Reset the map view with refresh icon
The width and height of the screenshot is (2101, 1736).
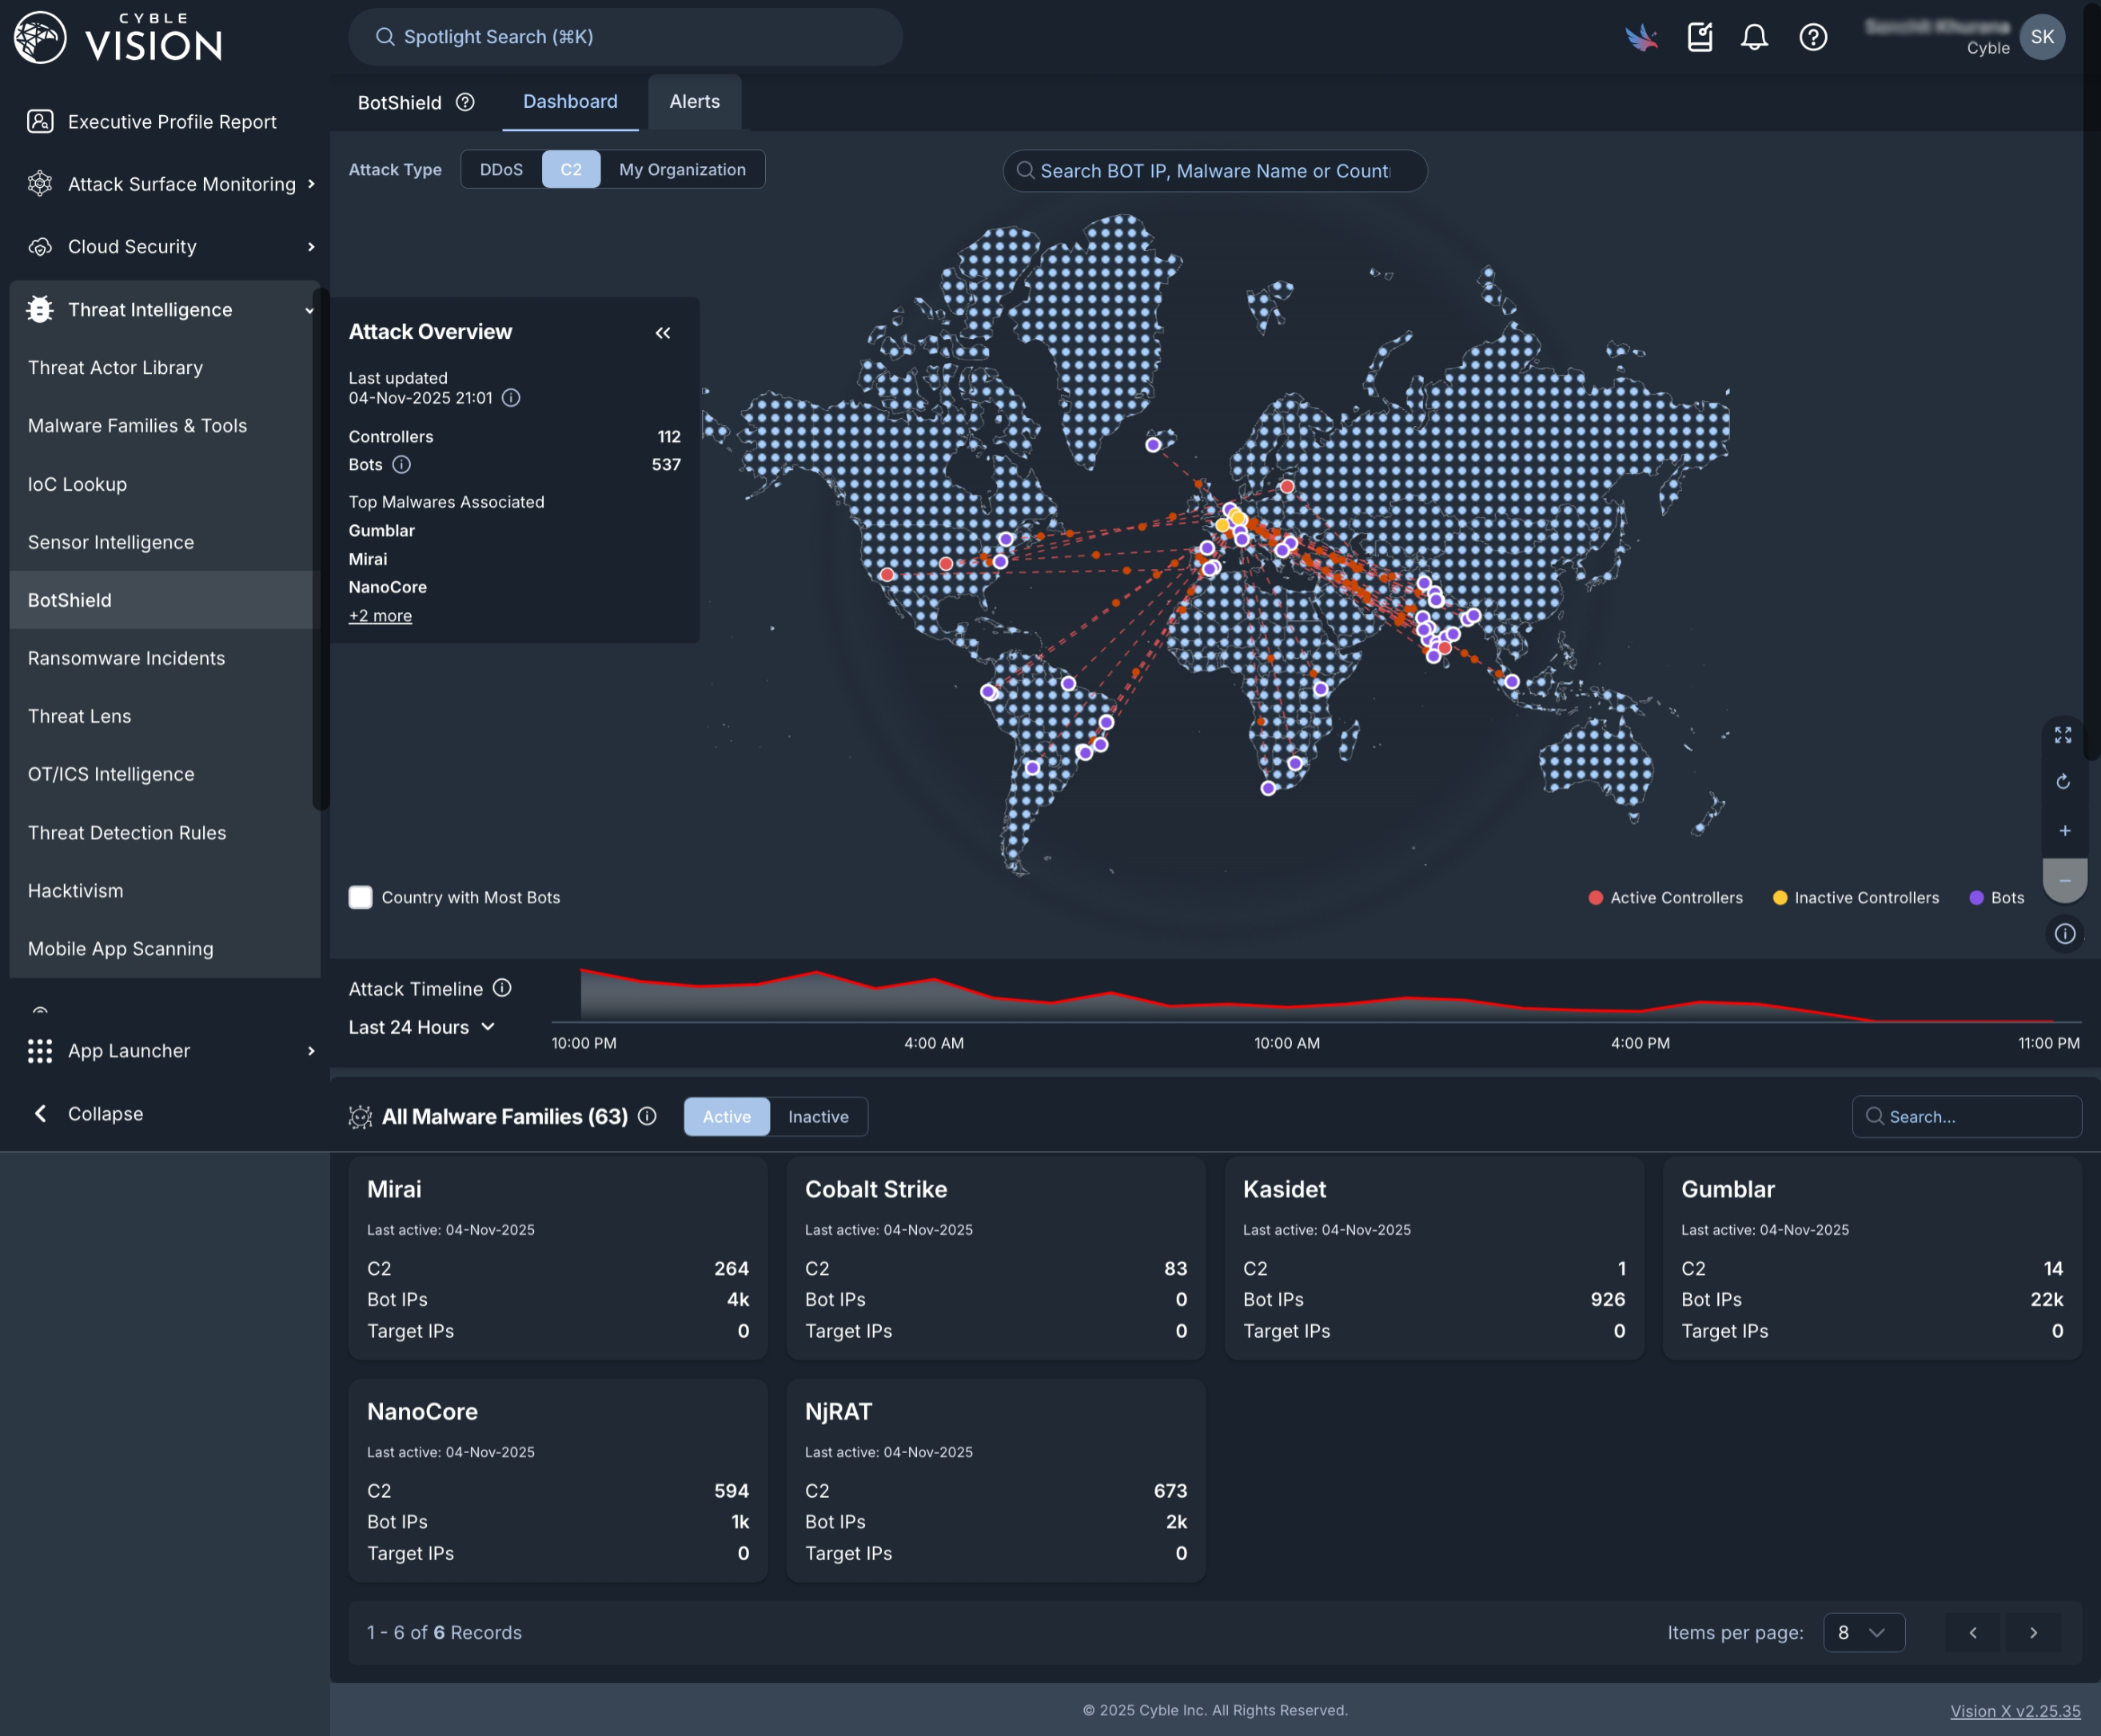2063,782
